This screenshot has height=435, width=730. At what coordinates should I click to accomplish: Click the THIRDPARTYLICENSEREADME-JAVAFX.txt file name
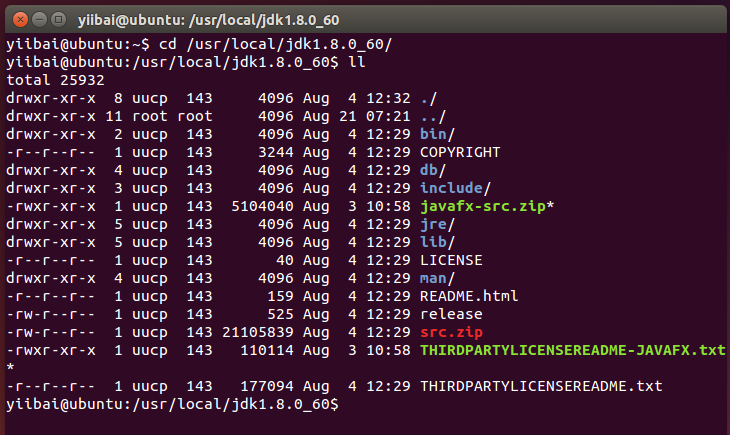click(x=573, y=350)
